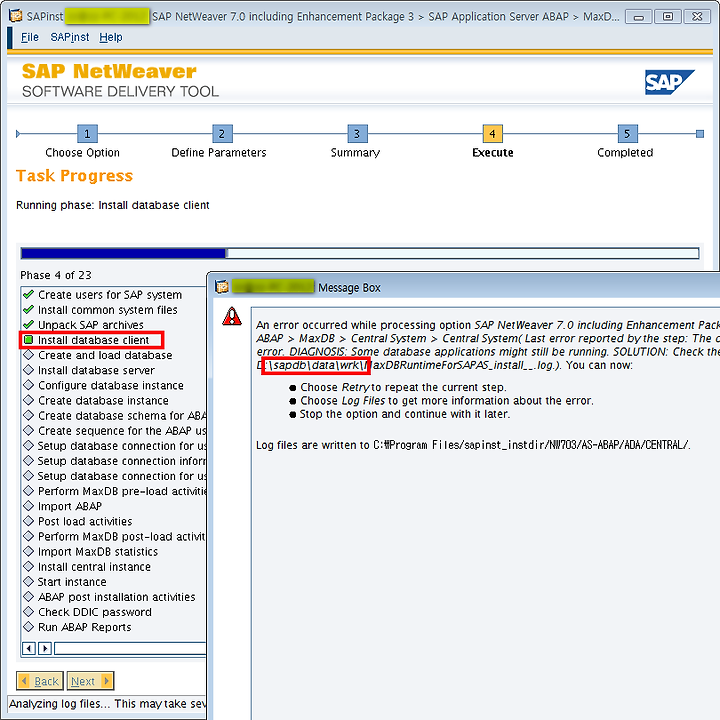The height and width of the screenshot is (720, 720).
Task: Click diamond icon beside Create and load database
Action: coord(28,355)
